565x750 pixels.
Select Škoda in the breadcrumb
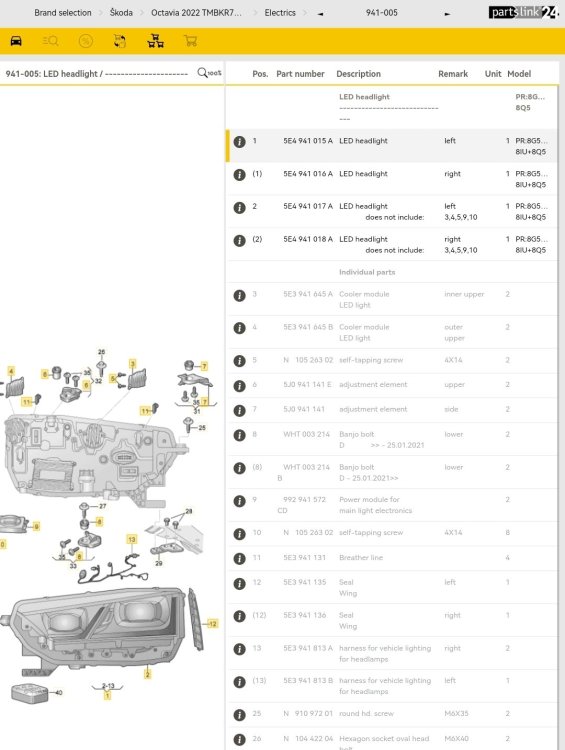pos(121,12)
